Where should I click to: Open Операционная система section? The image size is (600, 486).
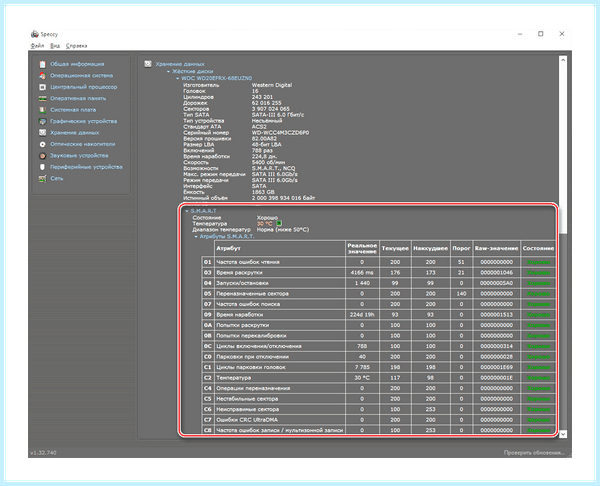tap(82, 76)
